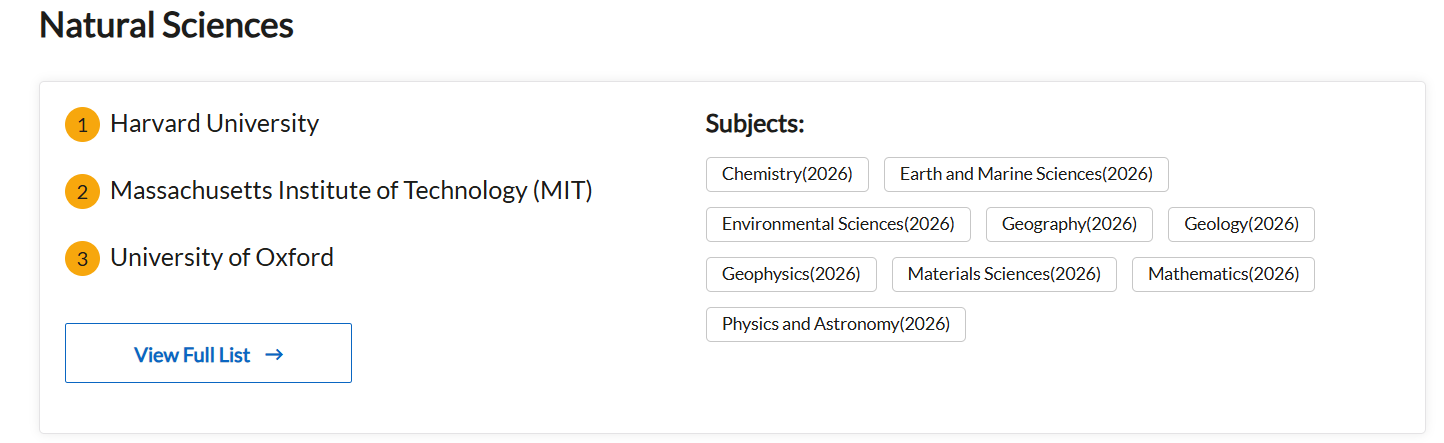Select the Mathematics(2026) subject tag

click(1223, 274)
